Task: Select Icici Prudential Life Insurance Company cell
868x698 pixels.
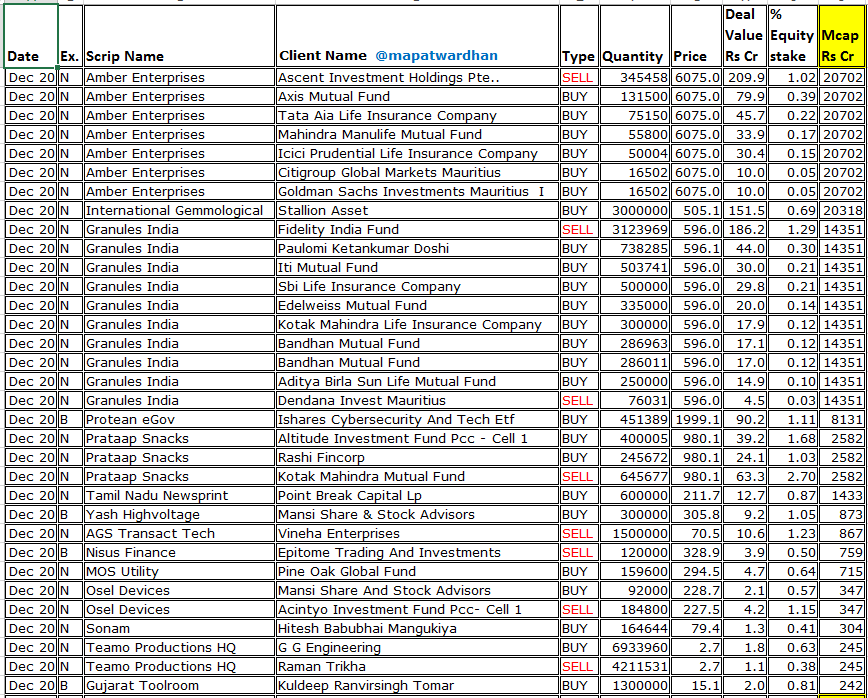Action: pyautogui.click(x=417, y=153)
